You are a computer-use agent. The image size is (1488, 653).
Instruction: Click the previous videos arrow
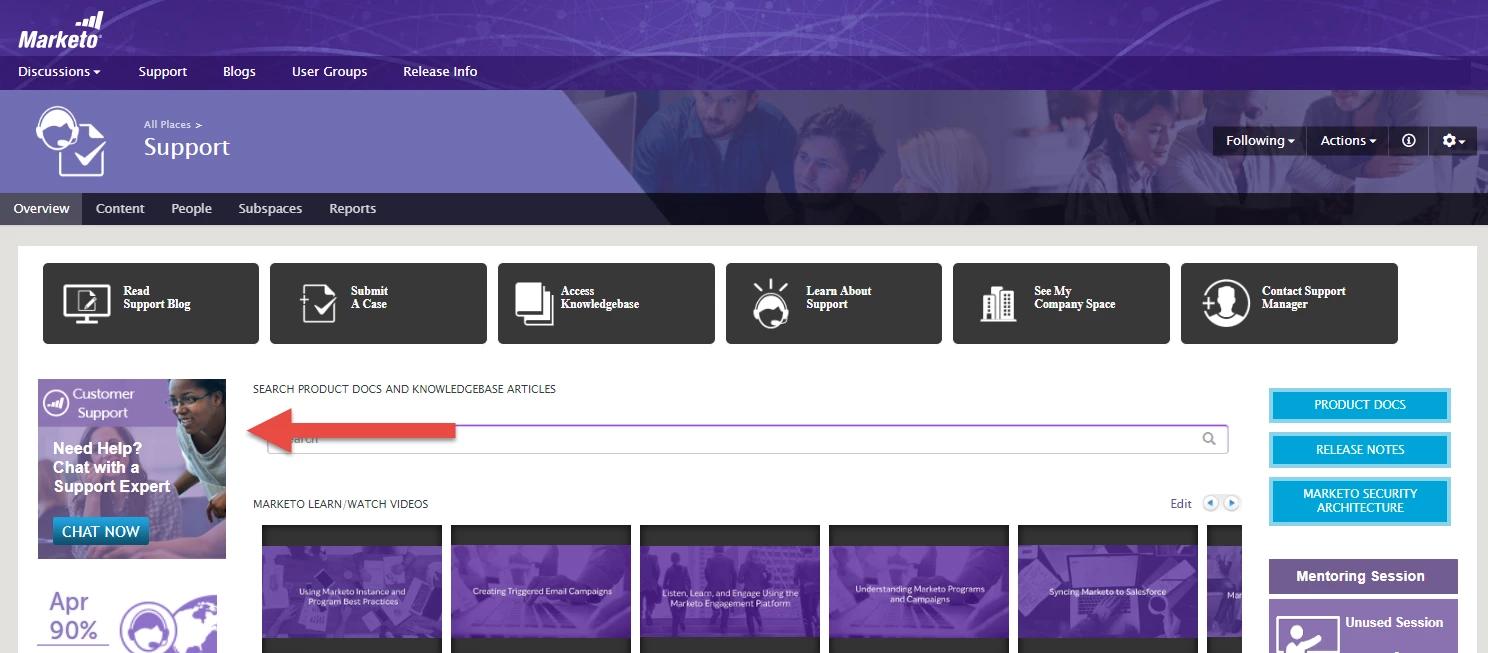click(x=1211, y=503)
